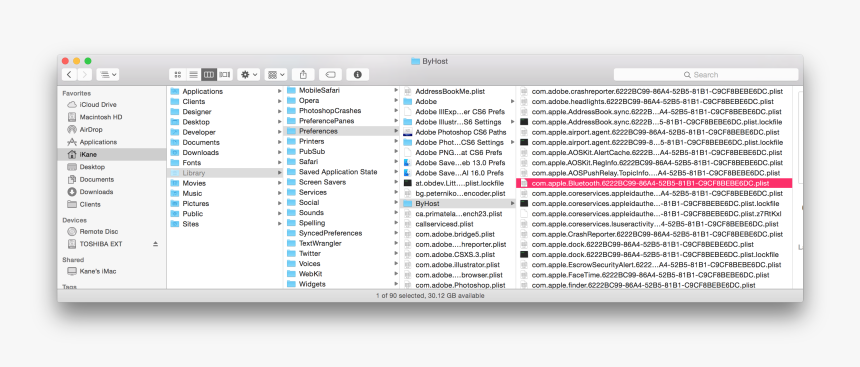Viewport: 860px width, 367px height.
Task: Switch to list view
Action: 193,75
